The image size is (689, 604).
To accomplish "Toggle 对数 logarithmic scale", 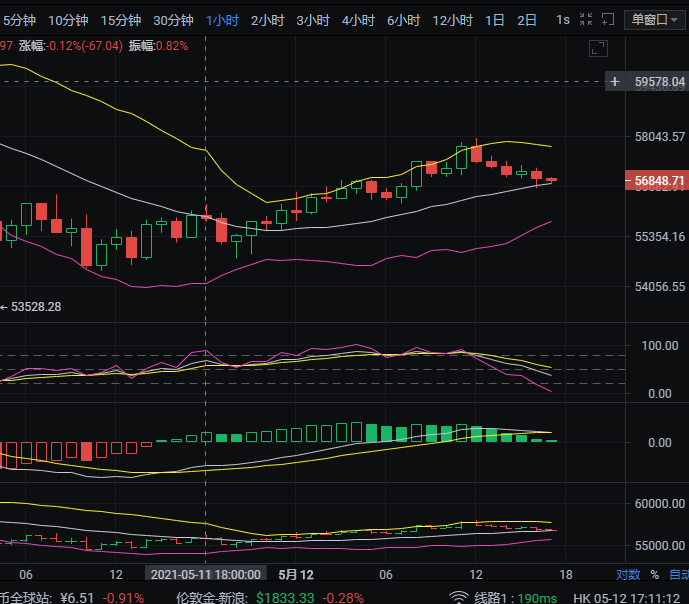I will point(627,575).
